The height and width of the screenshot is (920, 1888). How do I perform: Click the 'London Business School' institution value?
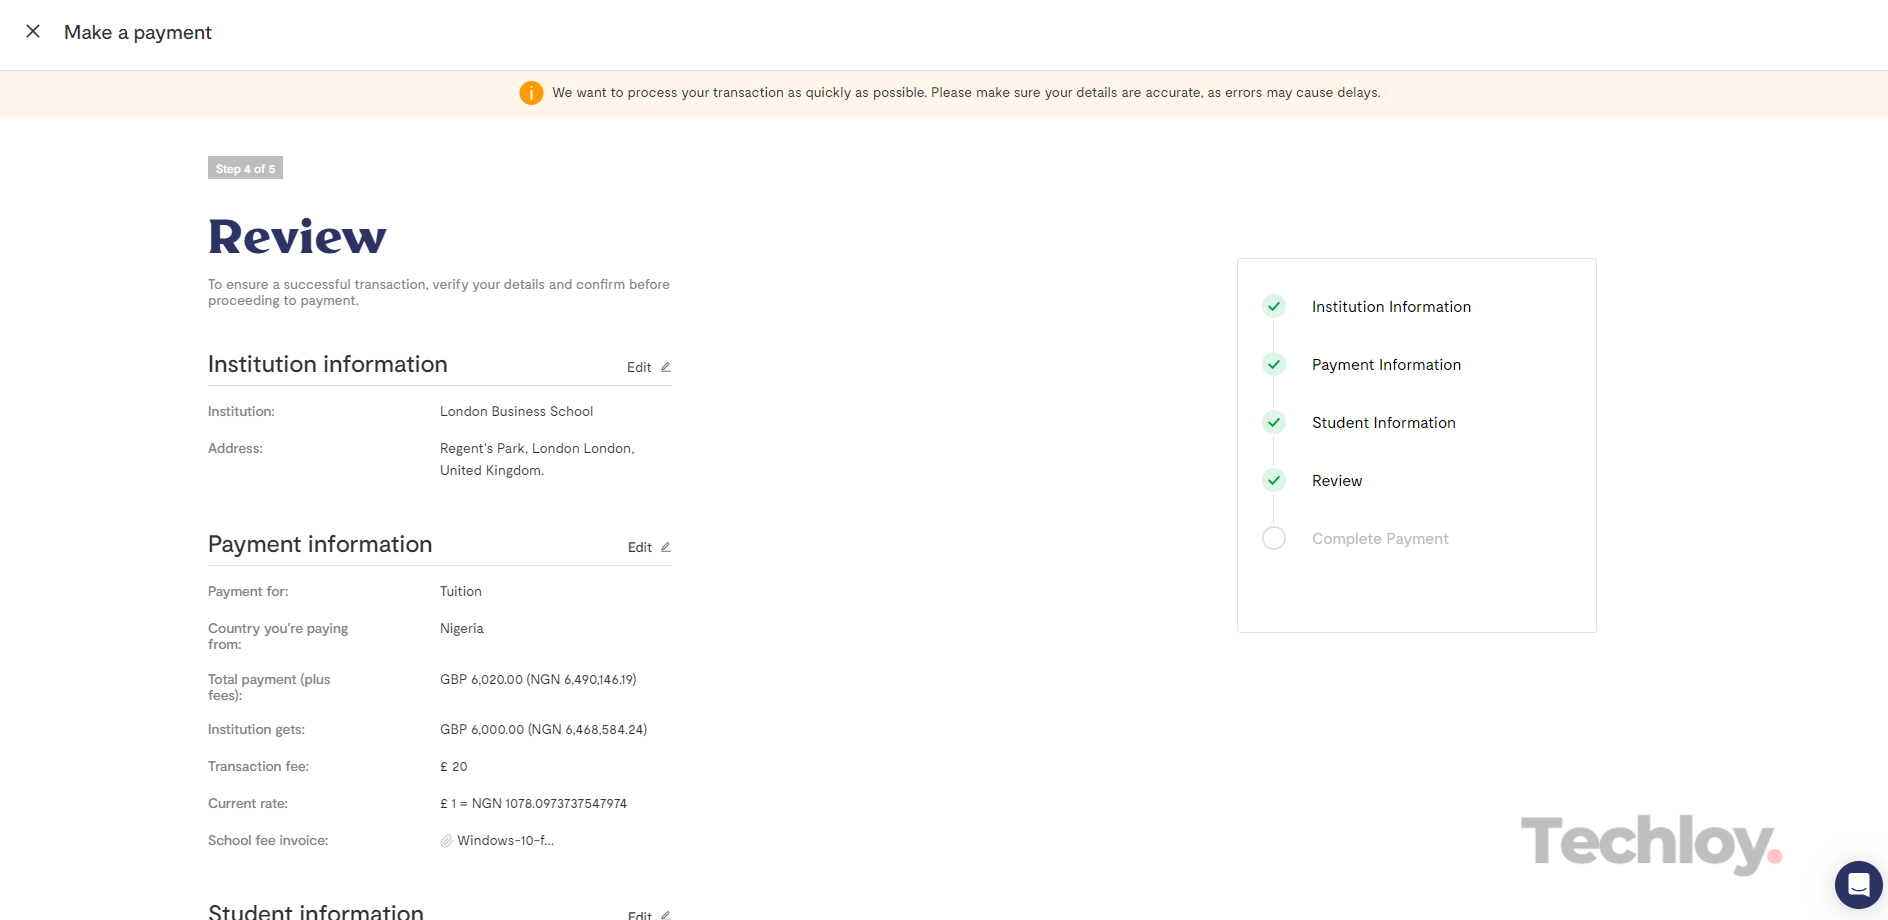point(516,412)
